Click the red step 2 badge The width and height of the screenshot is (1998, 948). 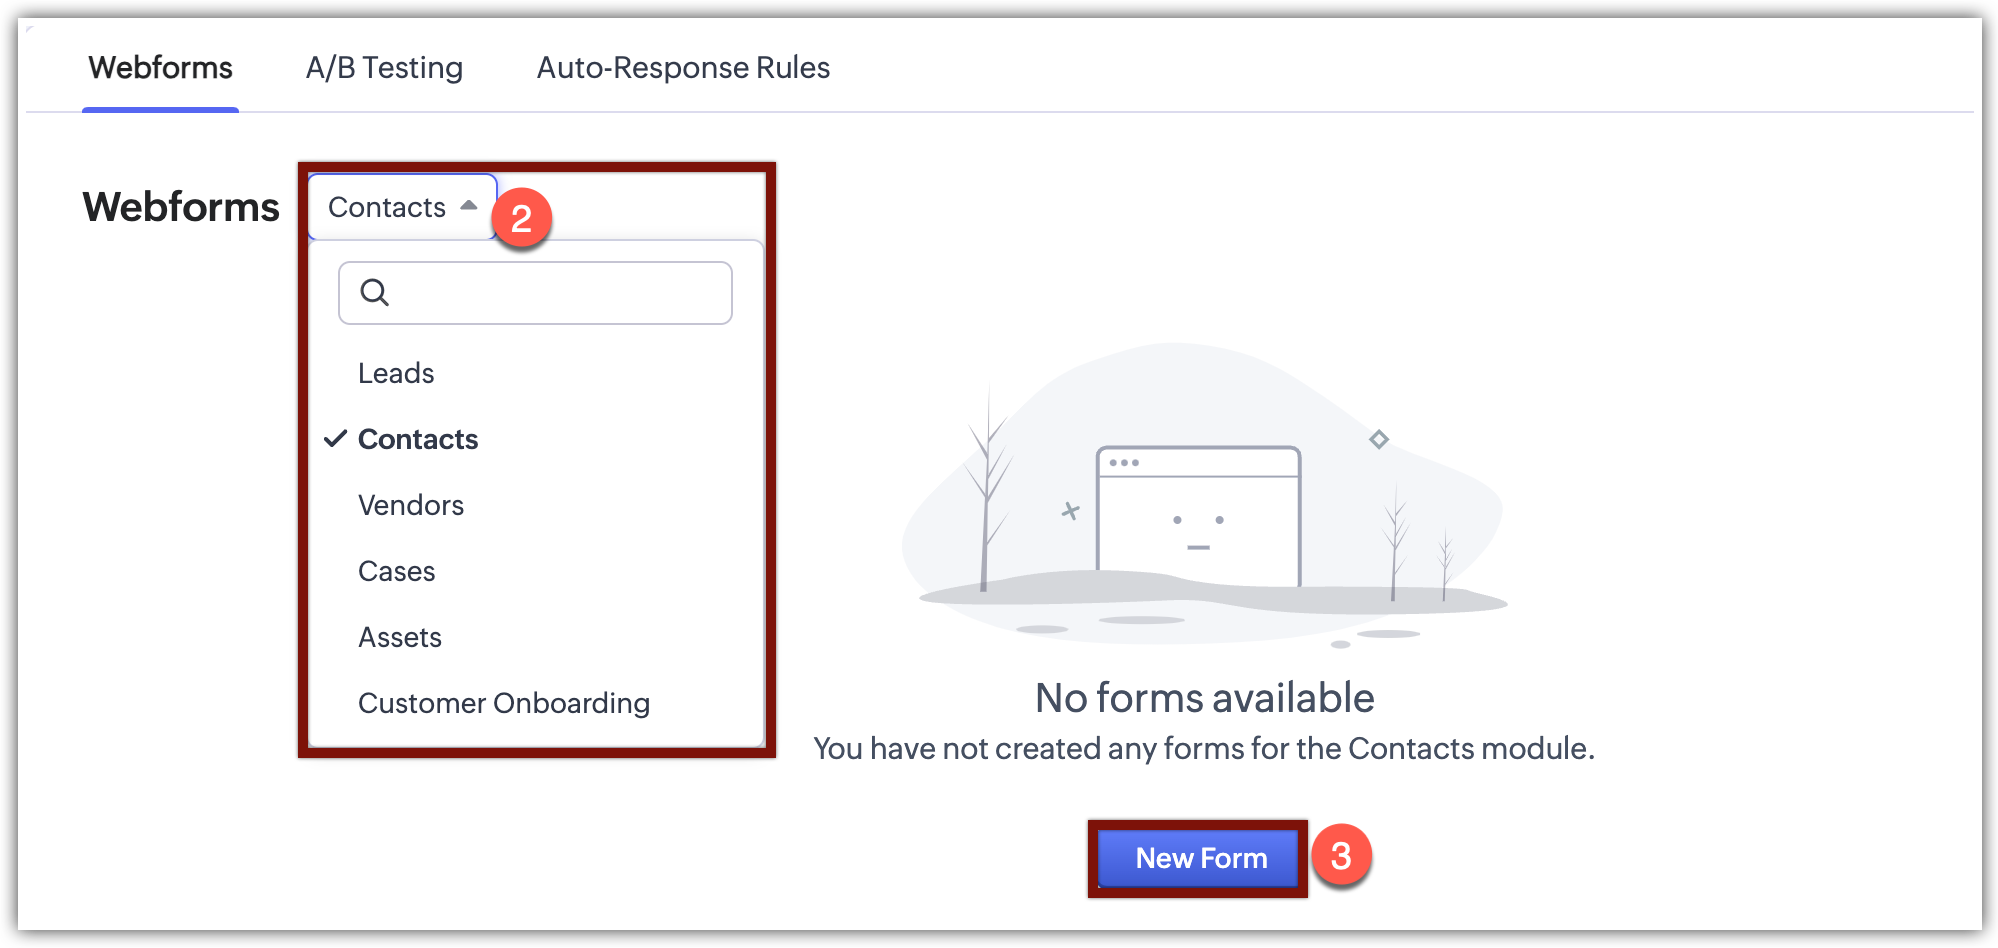(521, 218)
